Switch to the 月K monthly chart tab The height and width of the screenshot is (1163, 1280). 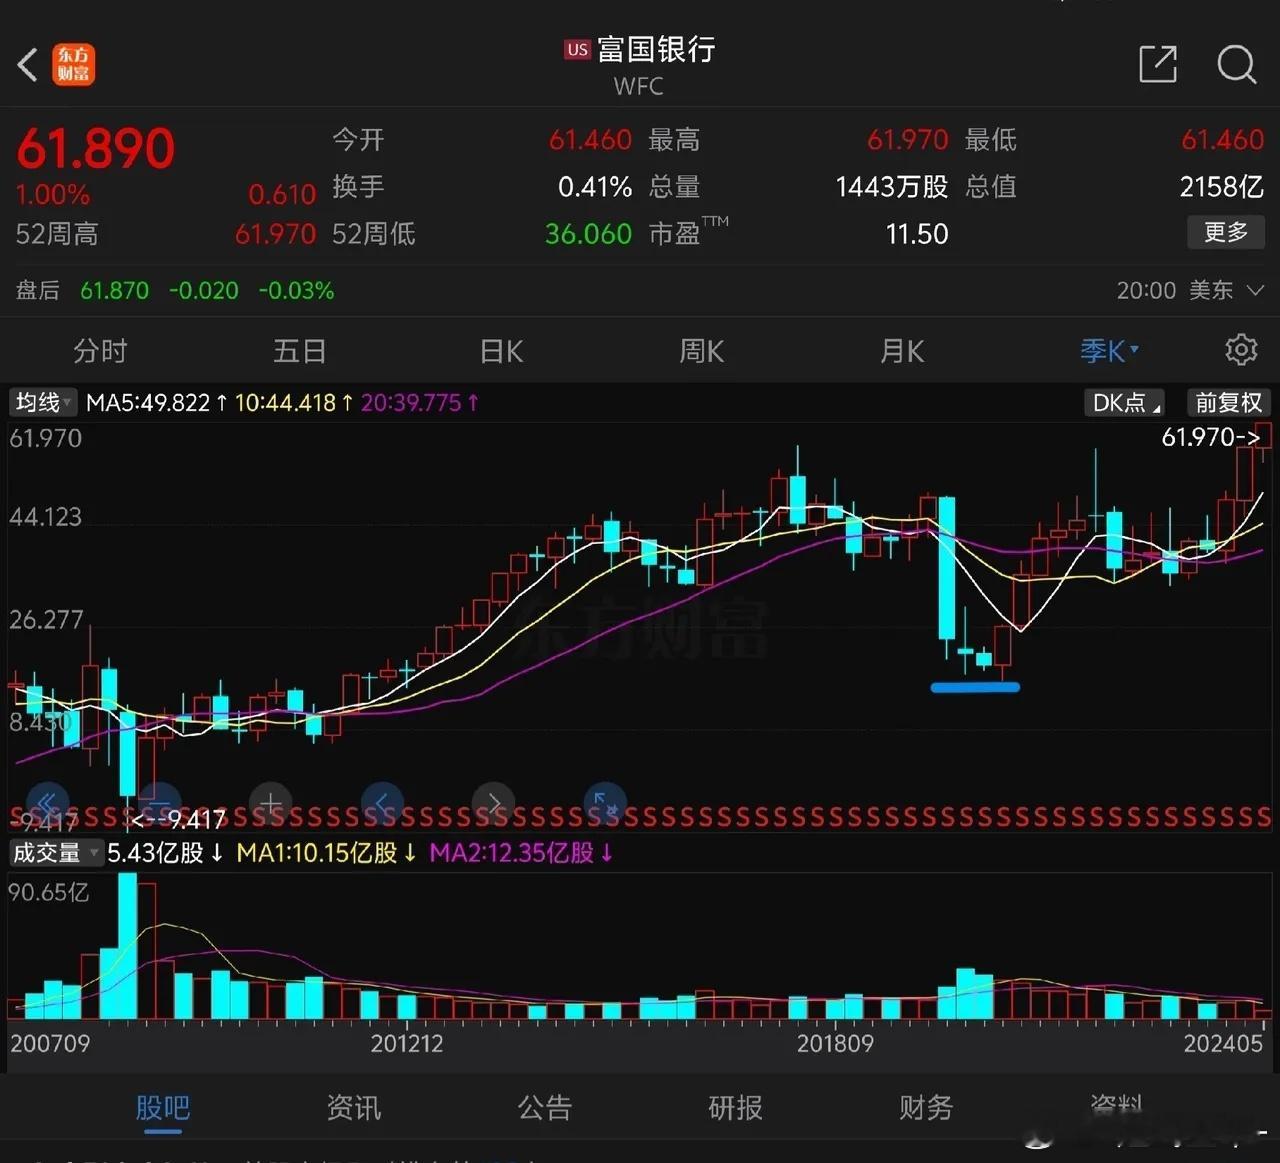click(x=901, y=351)
